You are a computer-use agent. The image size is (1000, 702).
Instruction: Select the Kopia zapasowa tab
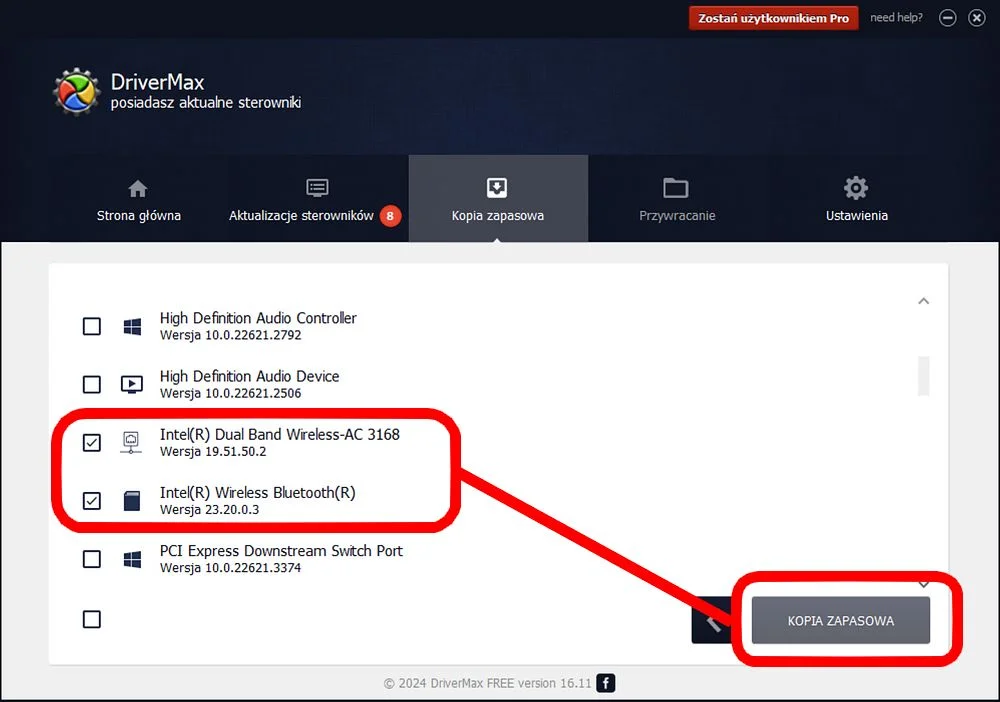coord(498,199)
